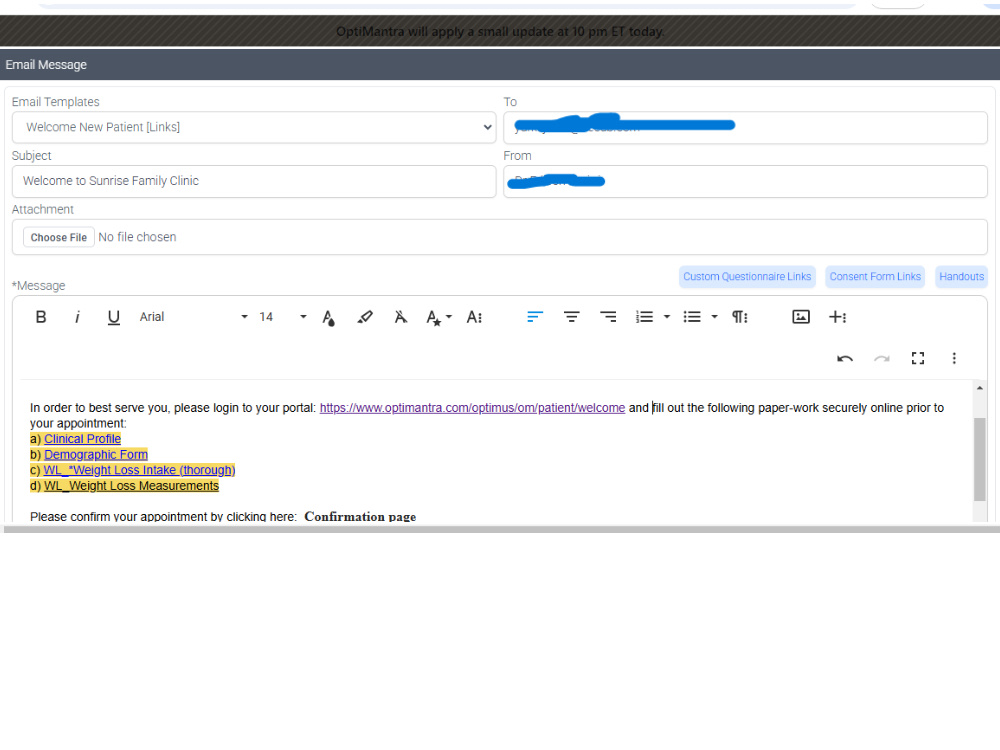Click Choose File for attachment
Screen dimensions: 1000x750
point(59,237)
